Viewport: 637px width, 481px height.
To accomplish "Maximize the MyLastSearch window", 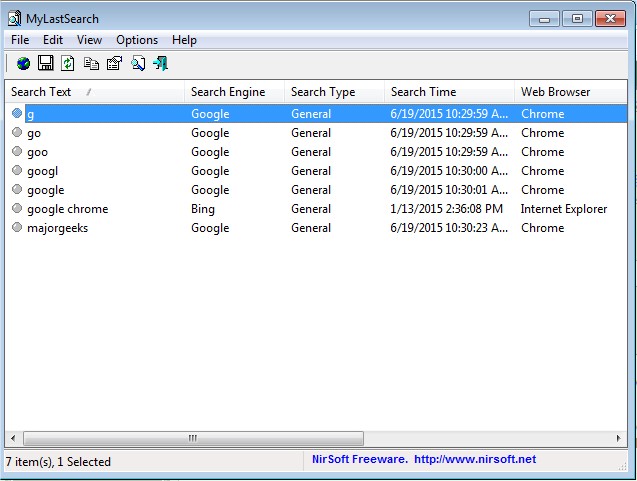I will point(577,19).
